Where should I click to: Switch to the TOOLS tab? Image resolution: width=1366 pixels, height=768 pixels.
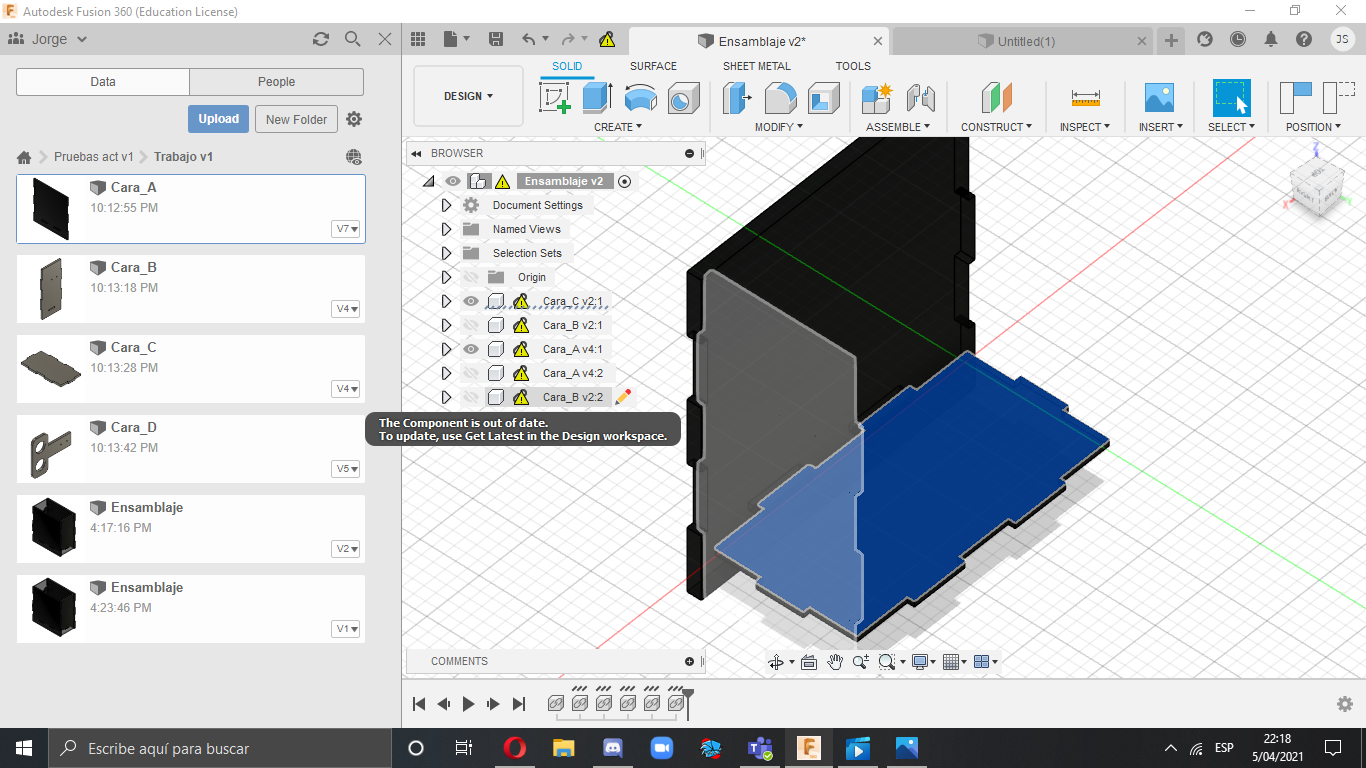[x=853, y=66]
